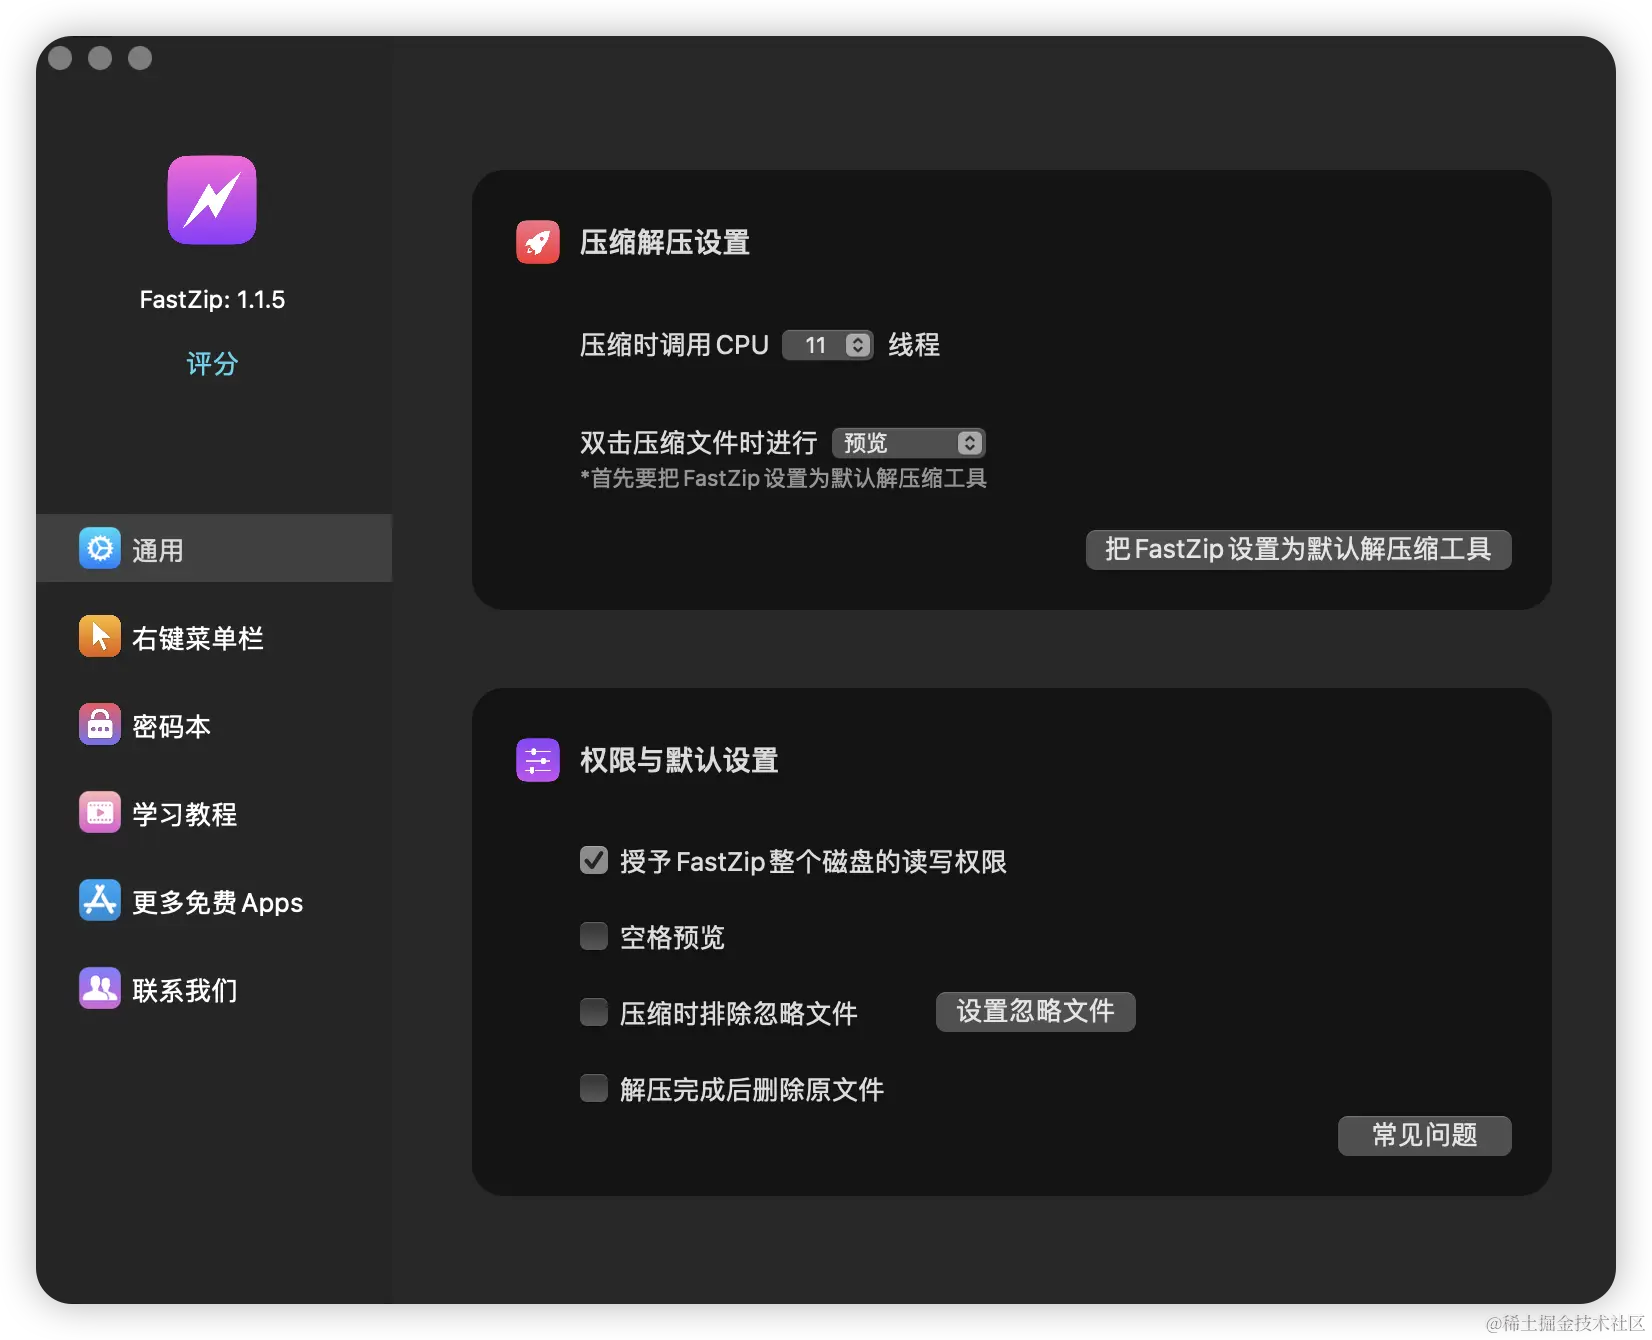Select the cursor icon for 右键菜单栏
Image resolution: width=1652 pixels, height=1340 pixels.
99,636
